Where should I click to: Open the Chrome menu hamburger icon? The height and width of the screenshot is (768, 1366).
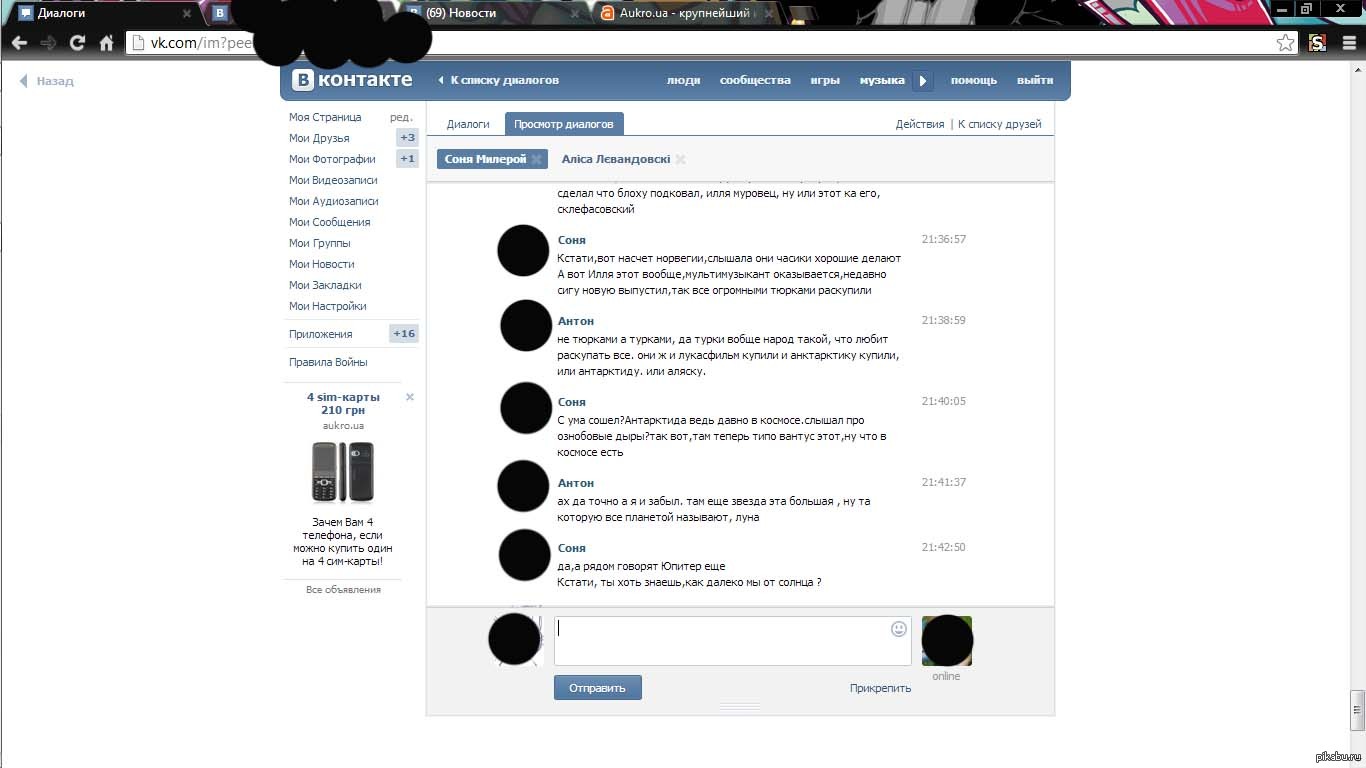[x=1349, y=43]
